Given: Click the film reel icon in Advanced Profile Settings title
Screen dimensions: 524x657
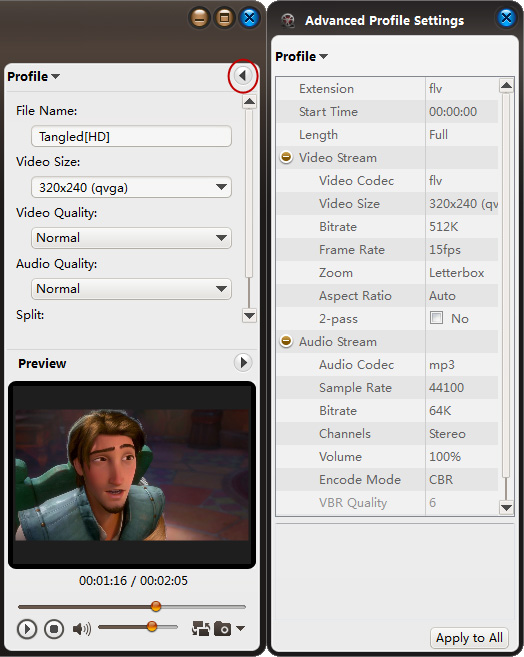Looking at the screenshot, I should pos(288,20).
